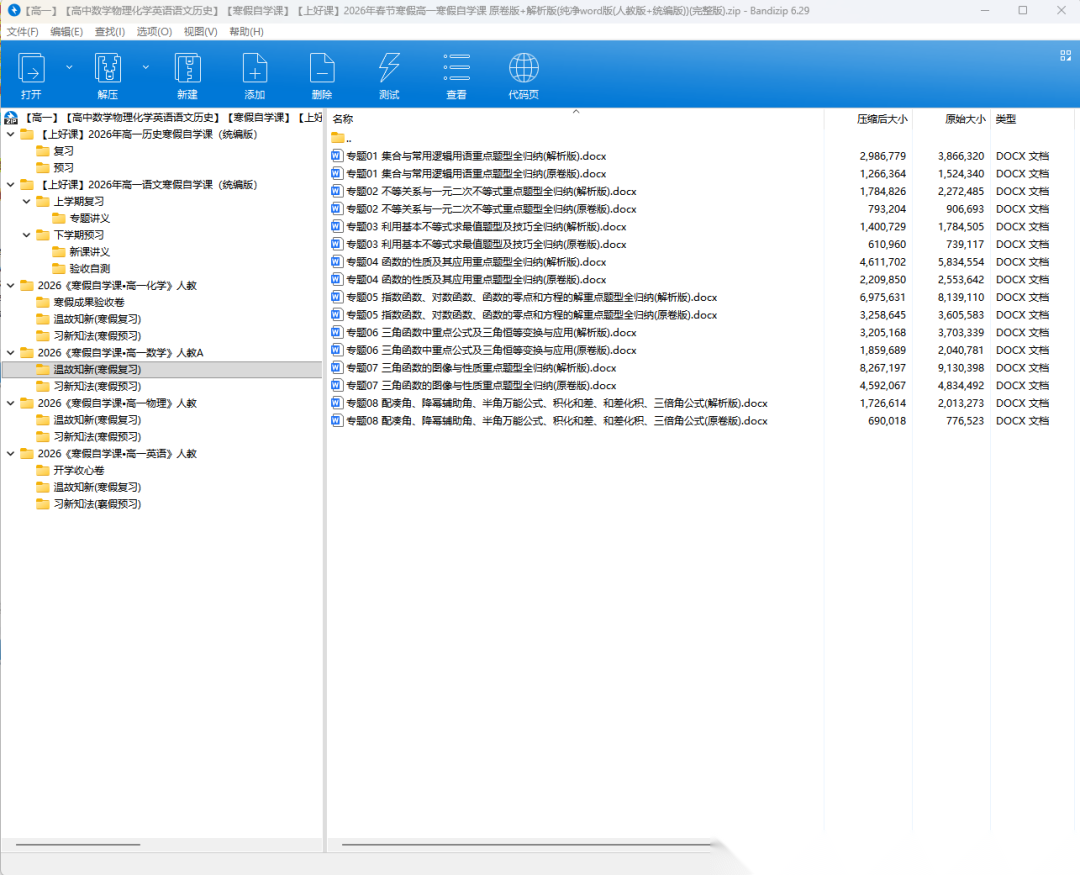1080x875 pixels.
Task: Open the dropdown arrow next to 解压
Action: 146,67
